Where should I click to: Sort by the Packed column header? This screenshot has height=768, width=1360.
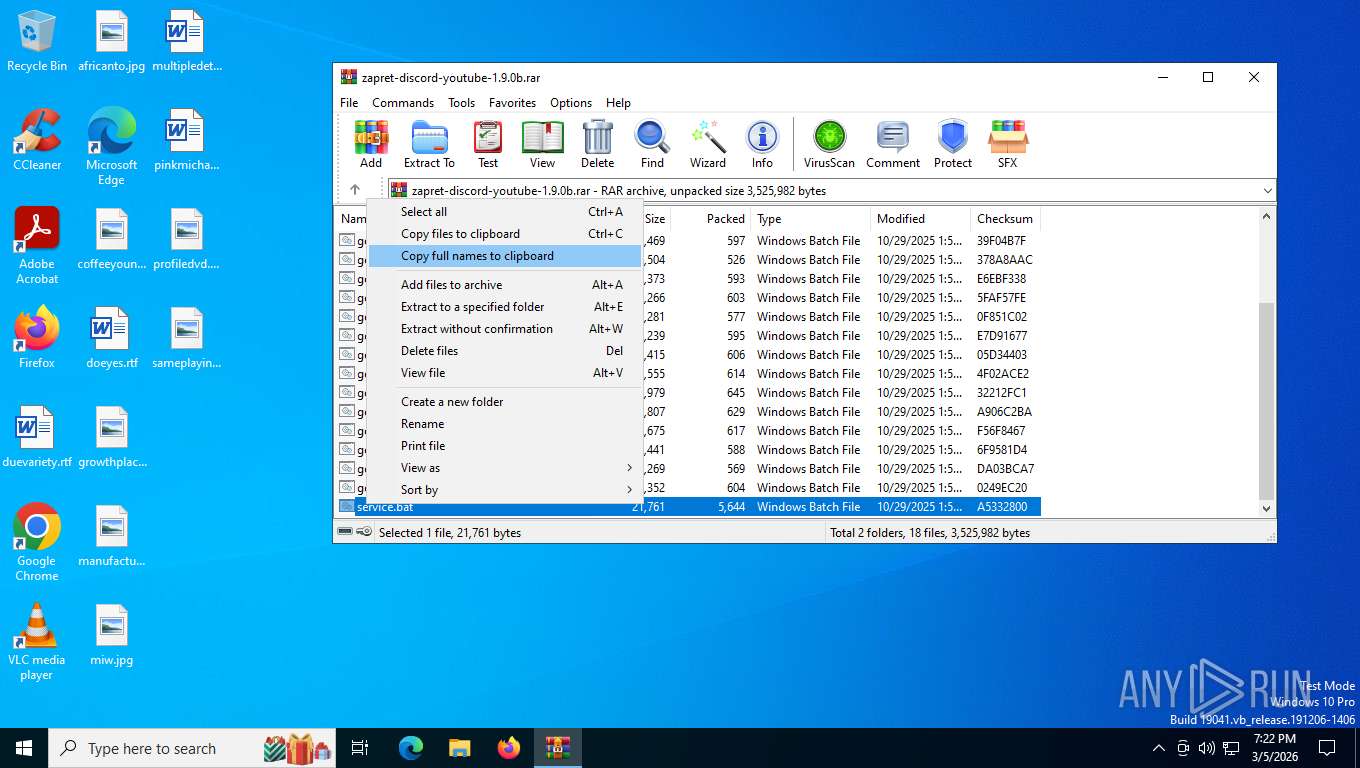coord(710,219)
